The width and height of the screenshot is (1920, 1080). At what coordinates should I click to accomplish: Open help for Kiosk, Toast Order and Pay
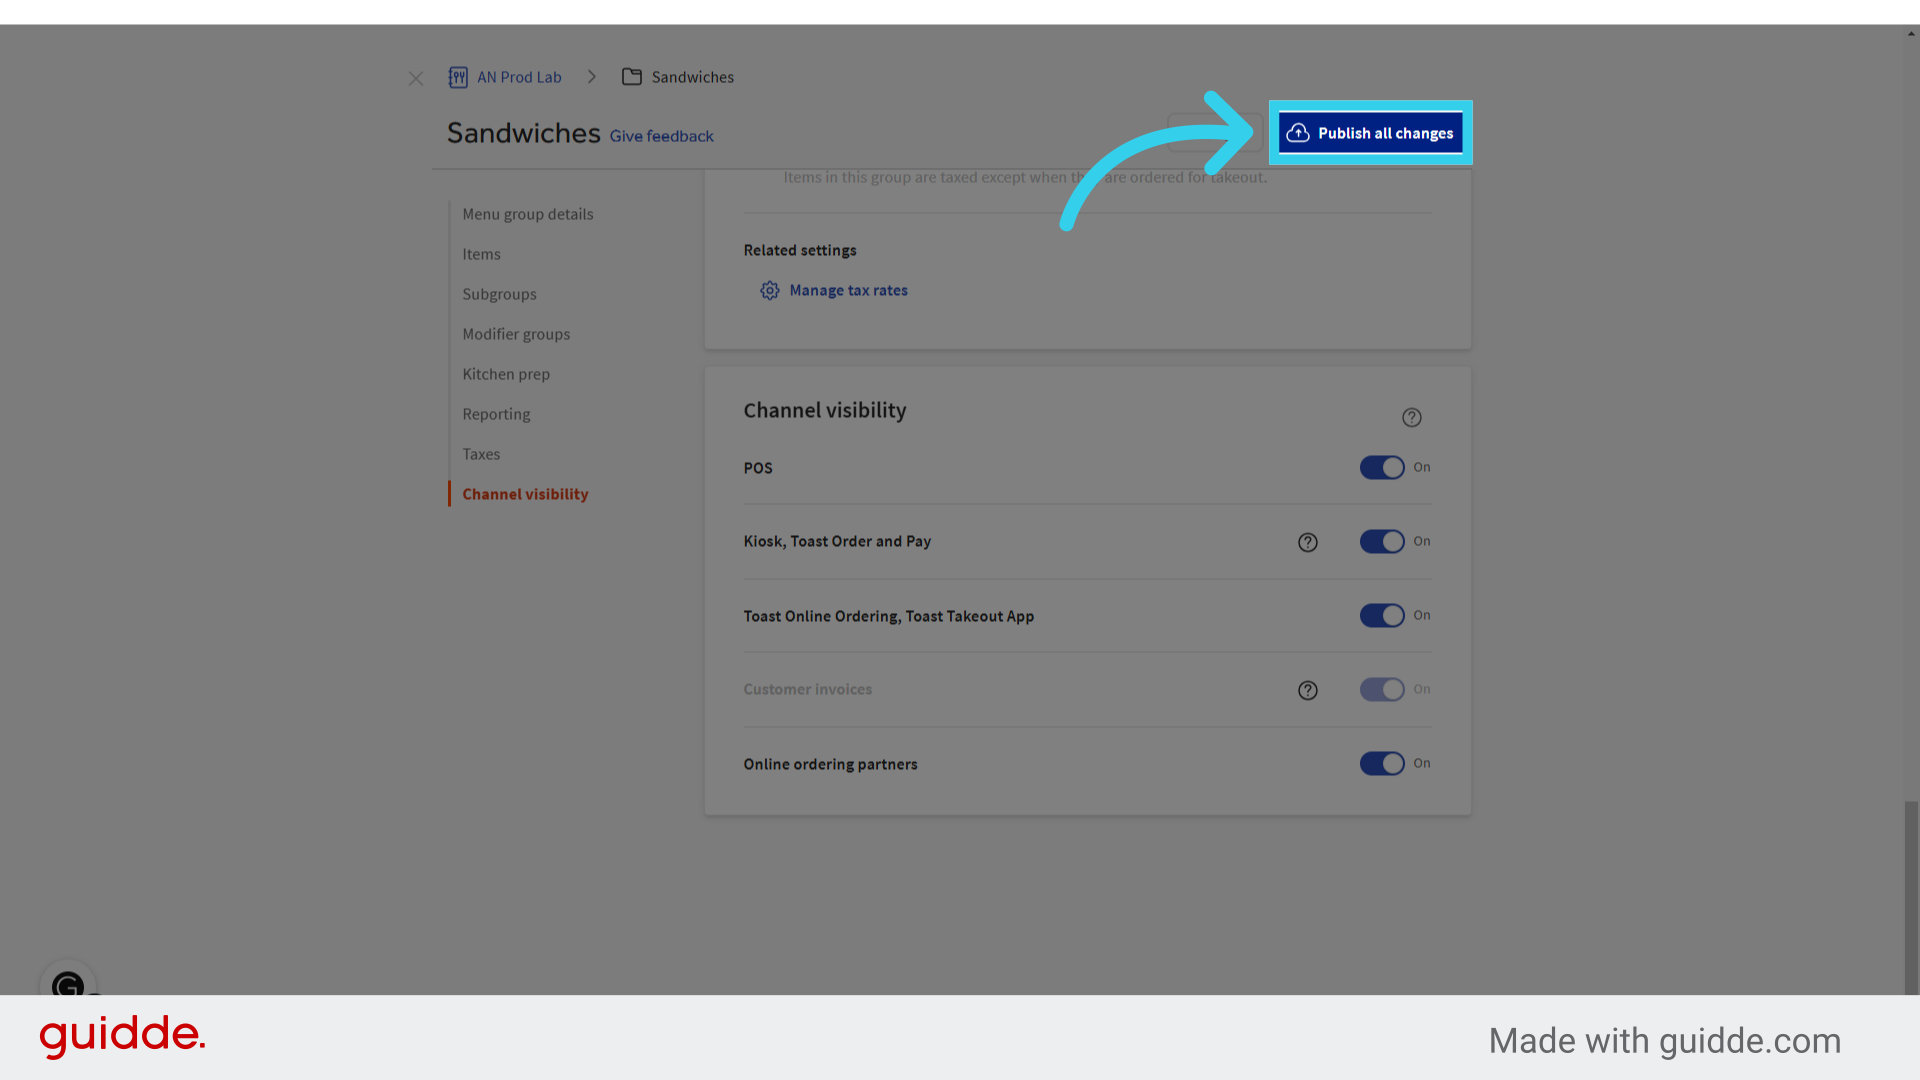tap(1307, 542)
